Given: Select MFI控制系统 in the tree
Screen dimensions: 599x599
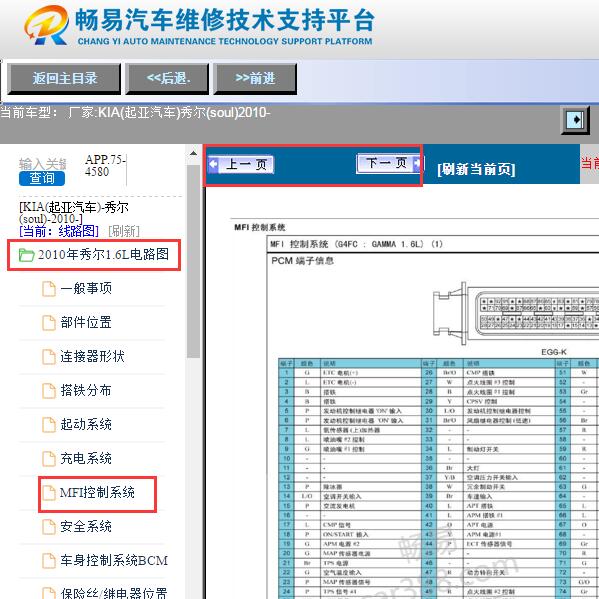Looking at the screenshot, I should pos(97,492).
